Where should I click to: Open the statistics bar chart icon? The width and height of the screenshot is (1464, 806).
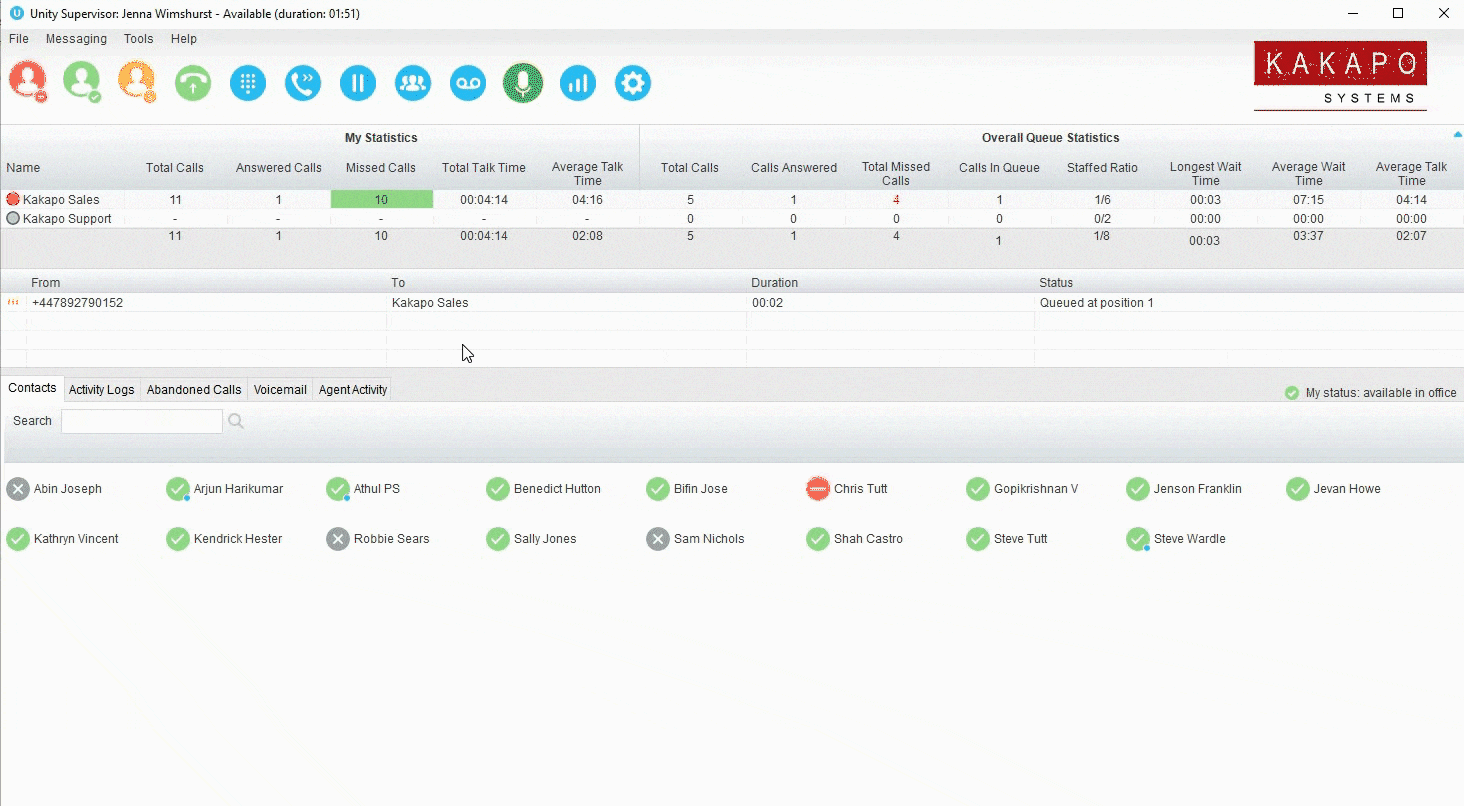point(578,83)
